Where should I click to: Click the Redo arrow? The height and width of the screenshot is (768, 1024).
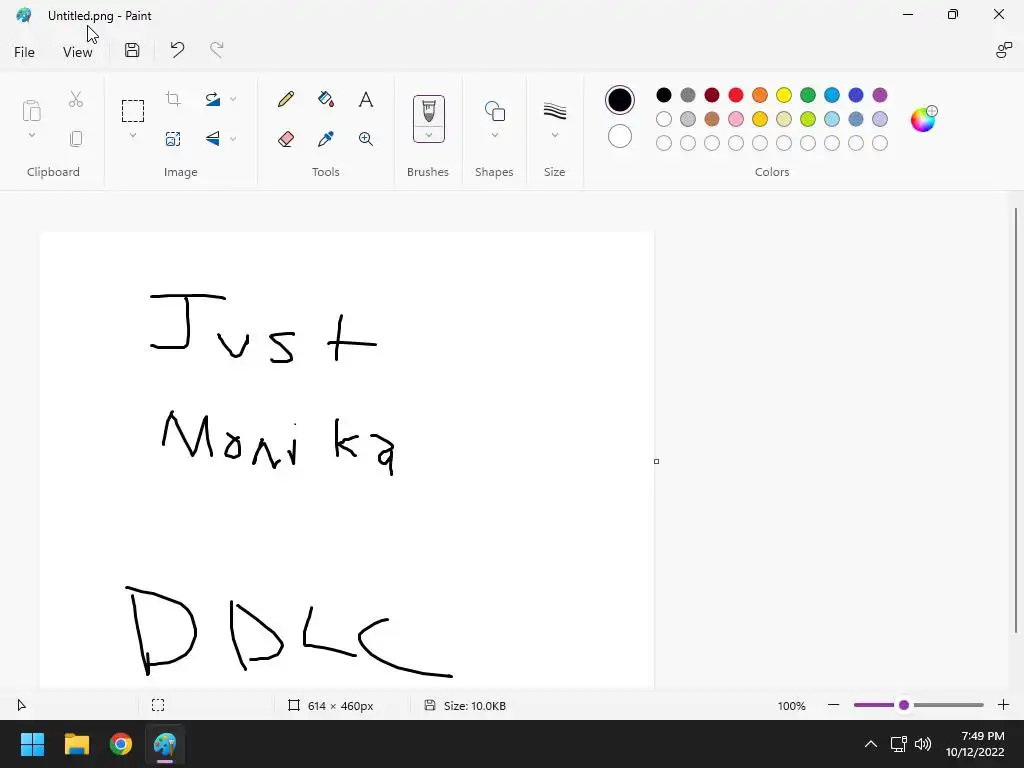[217, 50]
